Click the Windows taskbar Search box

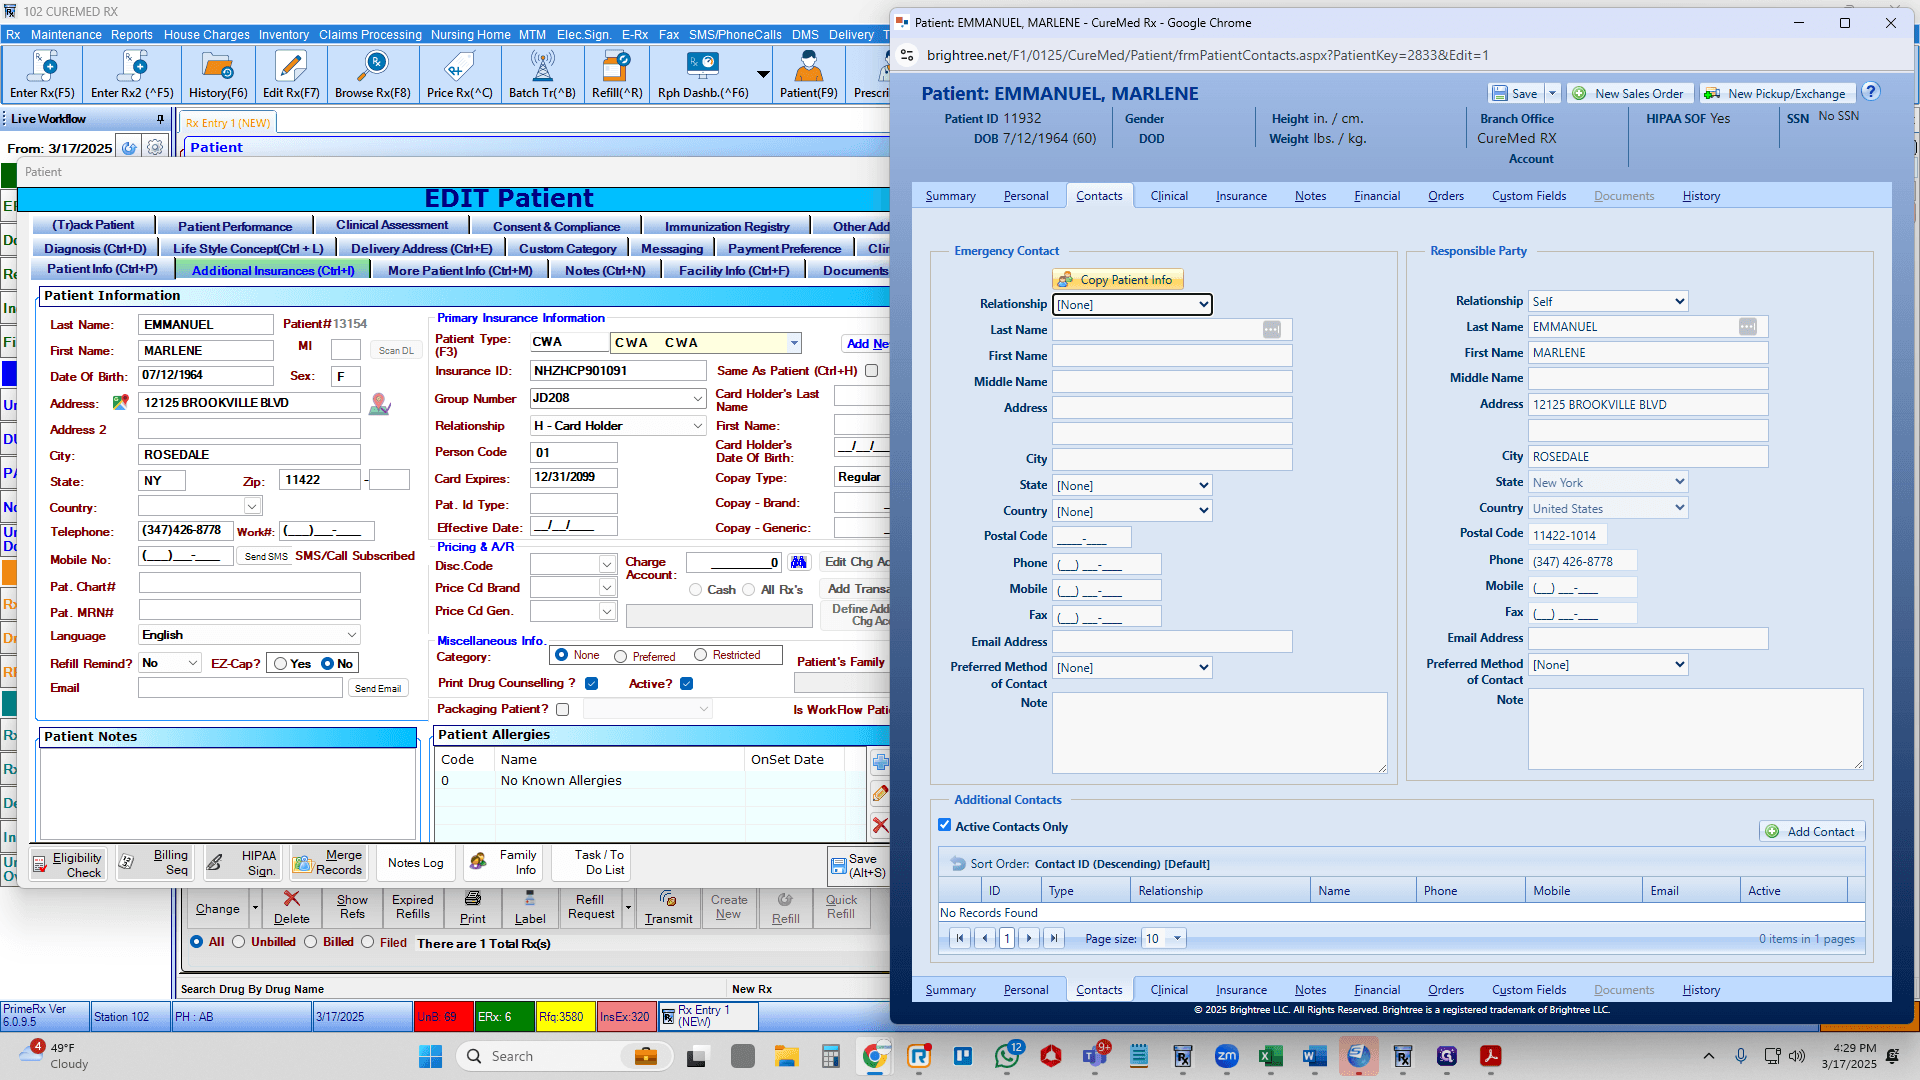point(563,1056)
